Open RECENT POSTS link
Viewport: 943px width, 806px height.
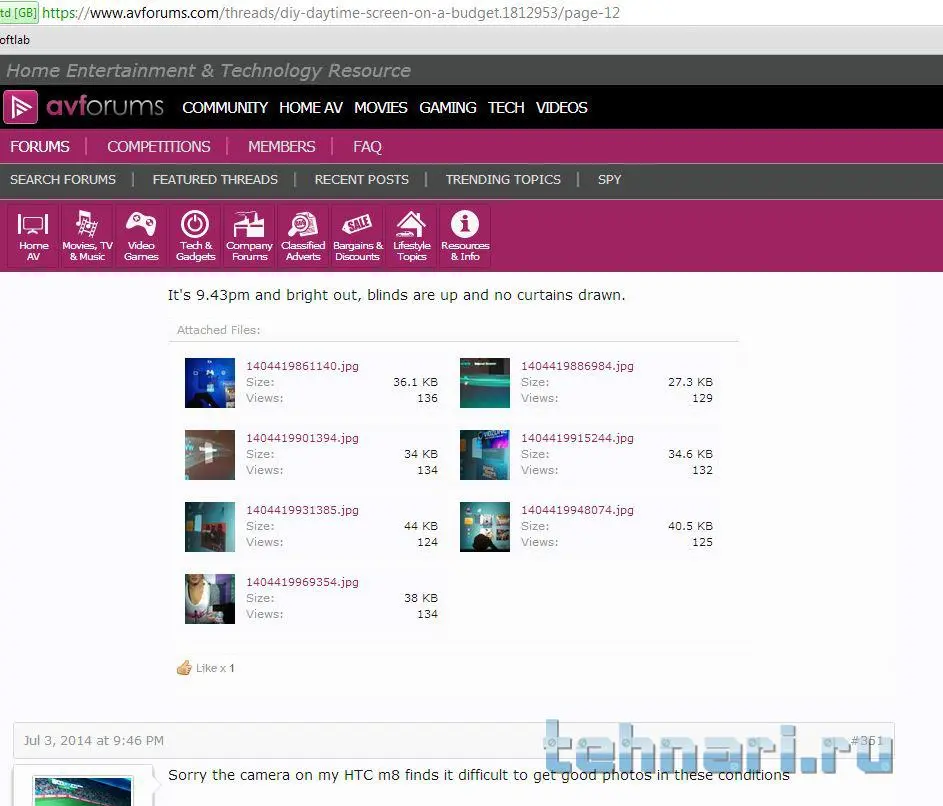[361, 180]
